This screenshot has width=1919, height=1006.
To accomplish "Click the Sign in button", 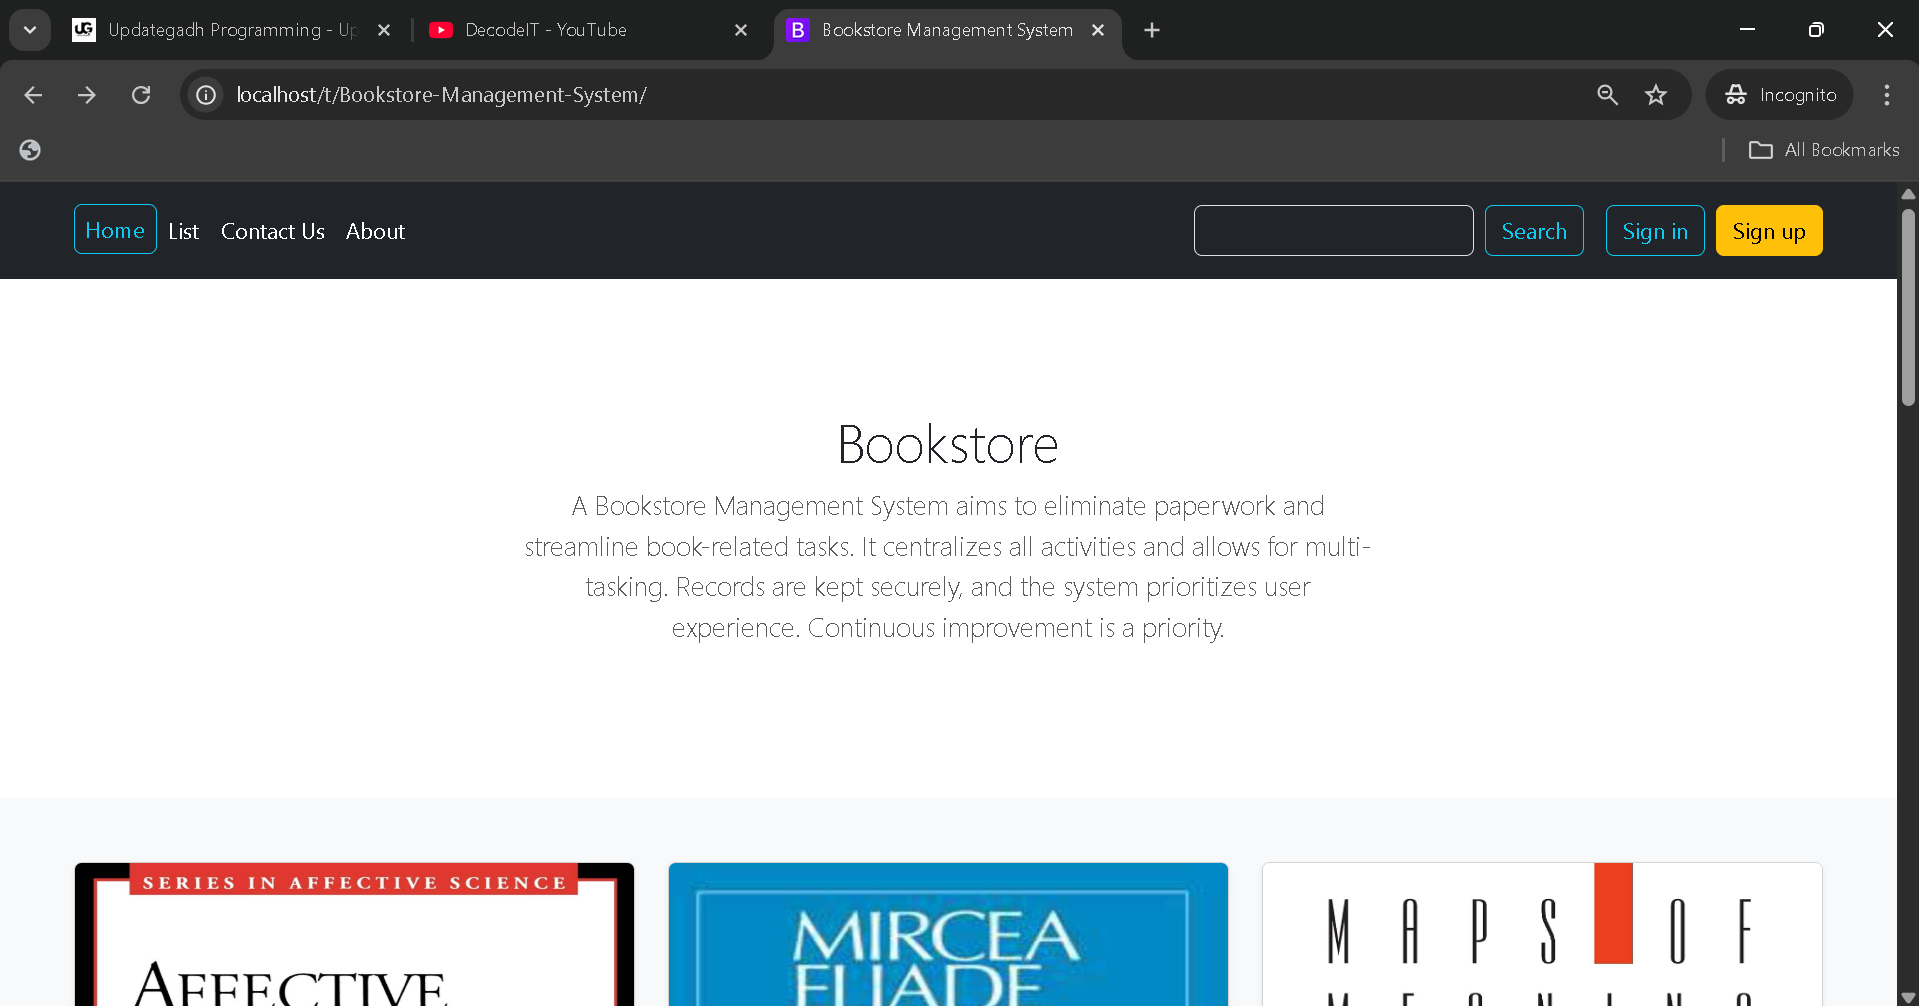I will pos(1654,231).
